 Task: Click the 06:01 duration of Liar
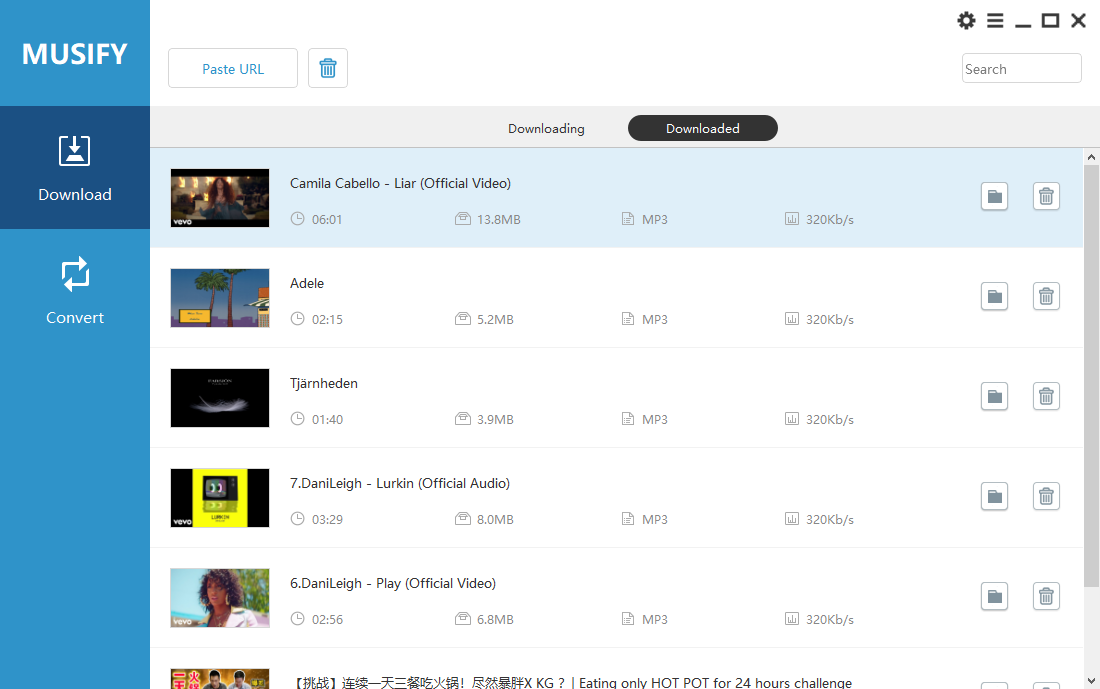pos(327,220)
